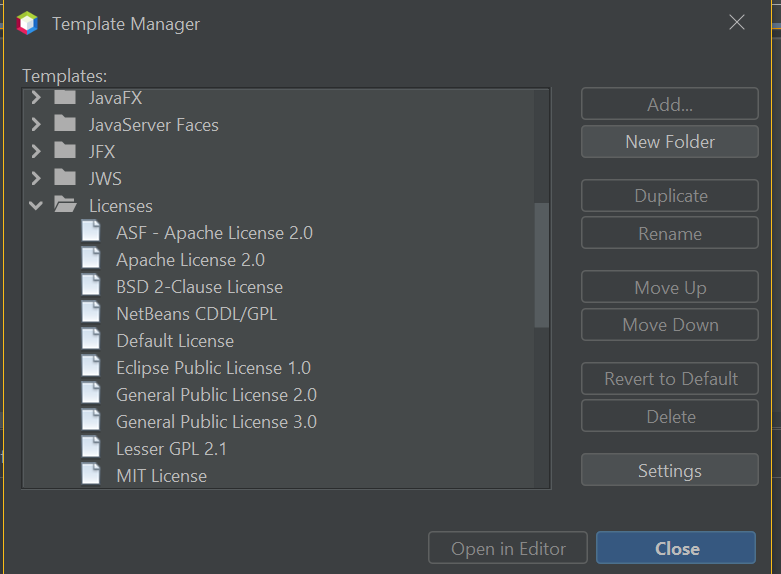Expand the JavaServer Faces folder
Screen dimensions: 781x574
pos(36,124)
